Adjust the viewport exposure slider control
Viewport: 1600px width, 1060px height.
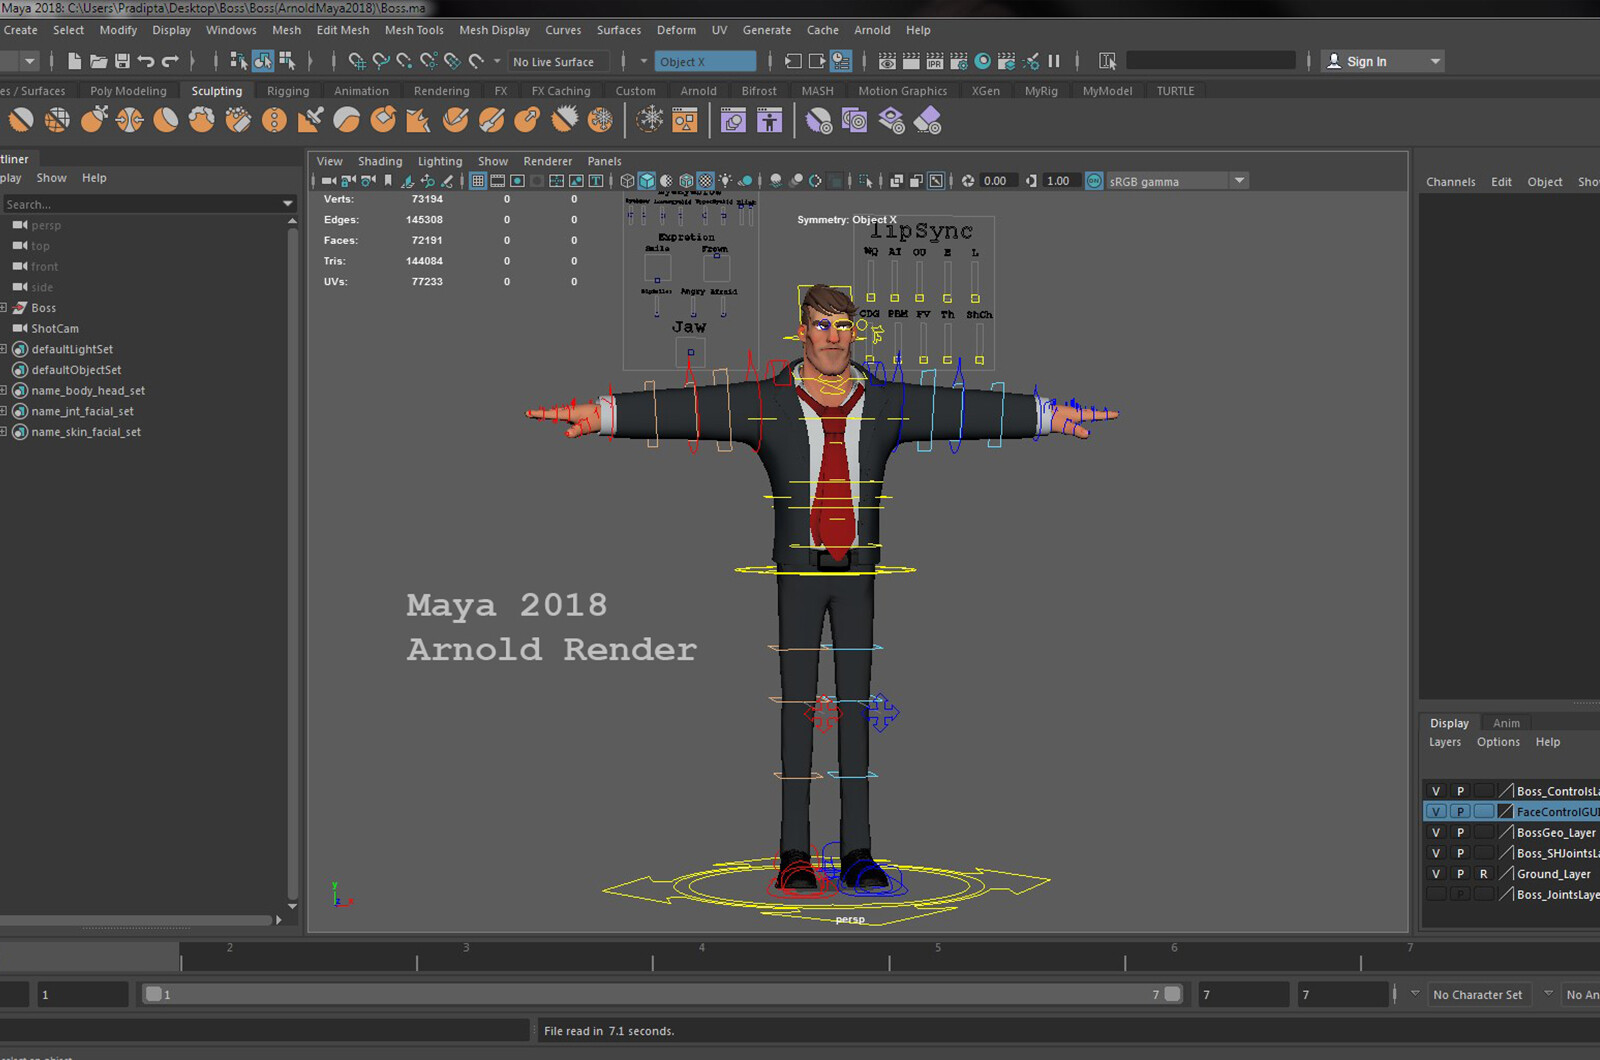(x=993, y=181)
